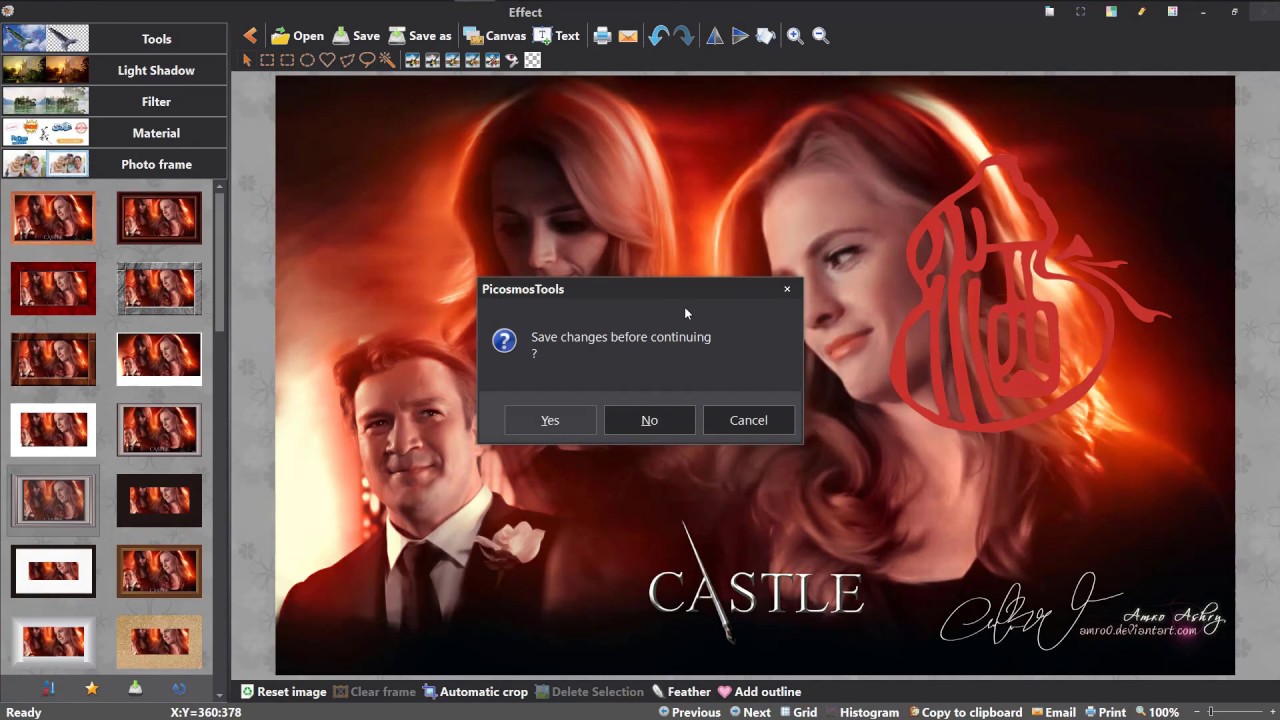Rotate the image using rotate icon

(766, 36)
